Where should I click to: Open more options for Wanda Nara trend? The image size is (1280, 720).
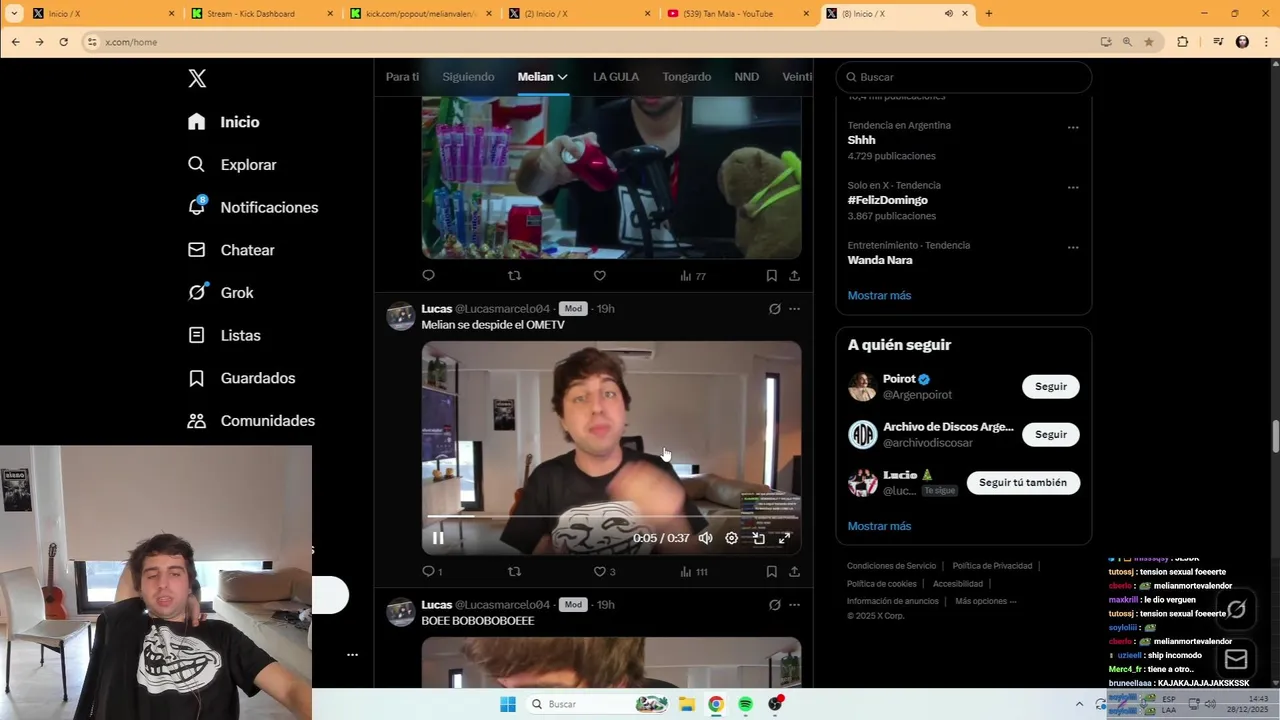(1073, 247)
